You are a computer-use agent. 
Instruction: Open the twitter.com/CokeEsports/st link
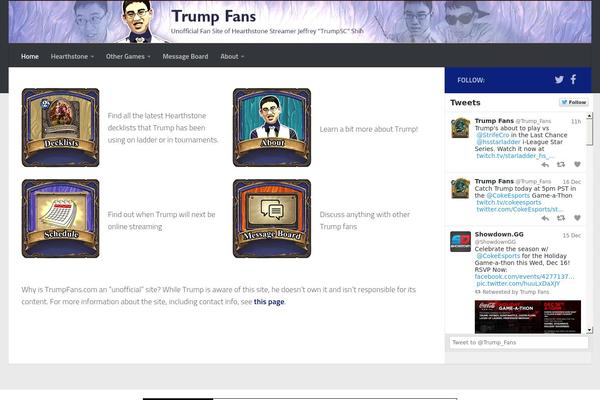coord(520,209)
